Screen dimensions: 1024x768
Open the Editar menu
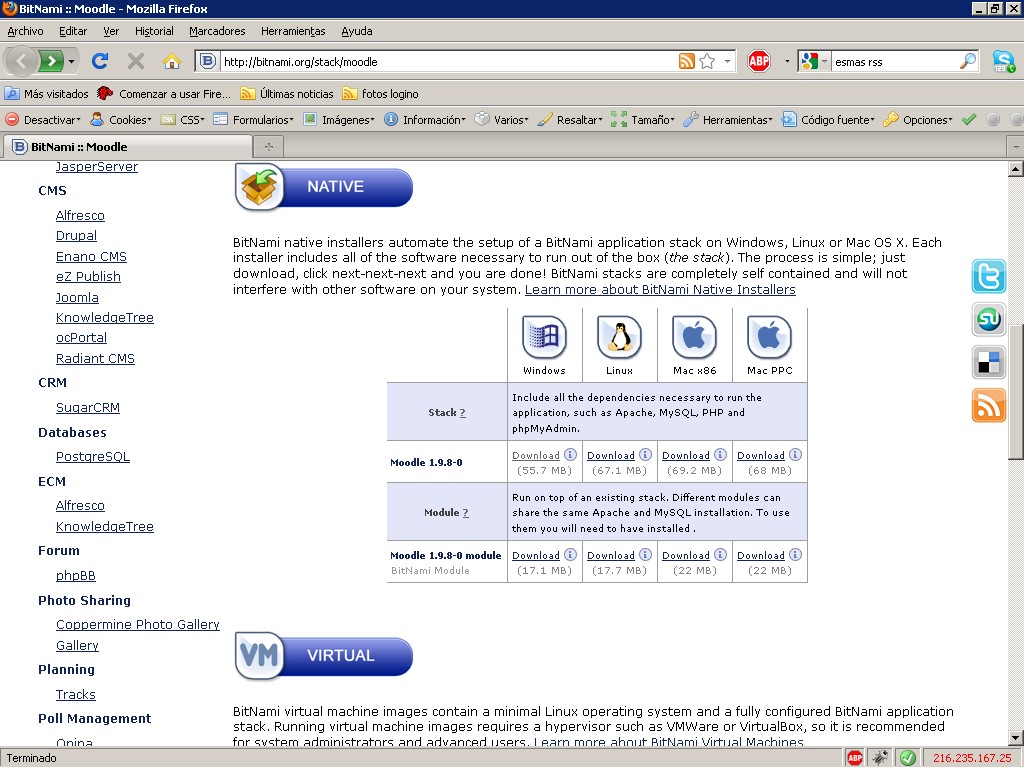72,31
